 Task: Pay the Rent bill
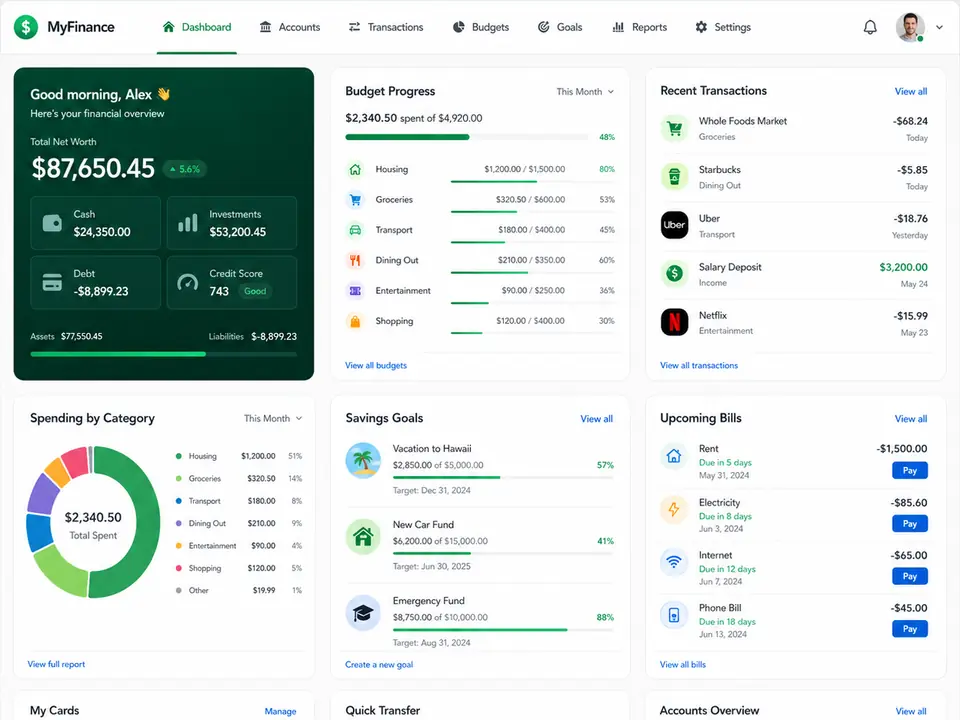pyautogui.click(x=910, y=471)
